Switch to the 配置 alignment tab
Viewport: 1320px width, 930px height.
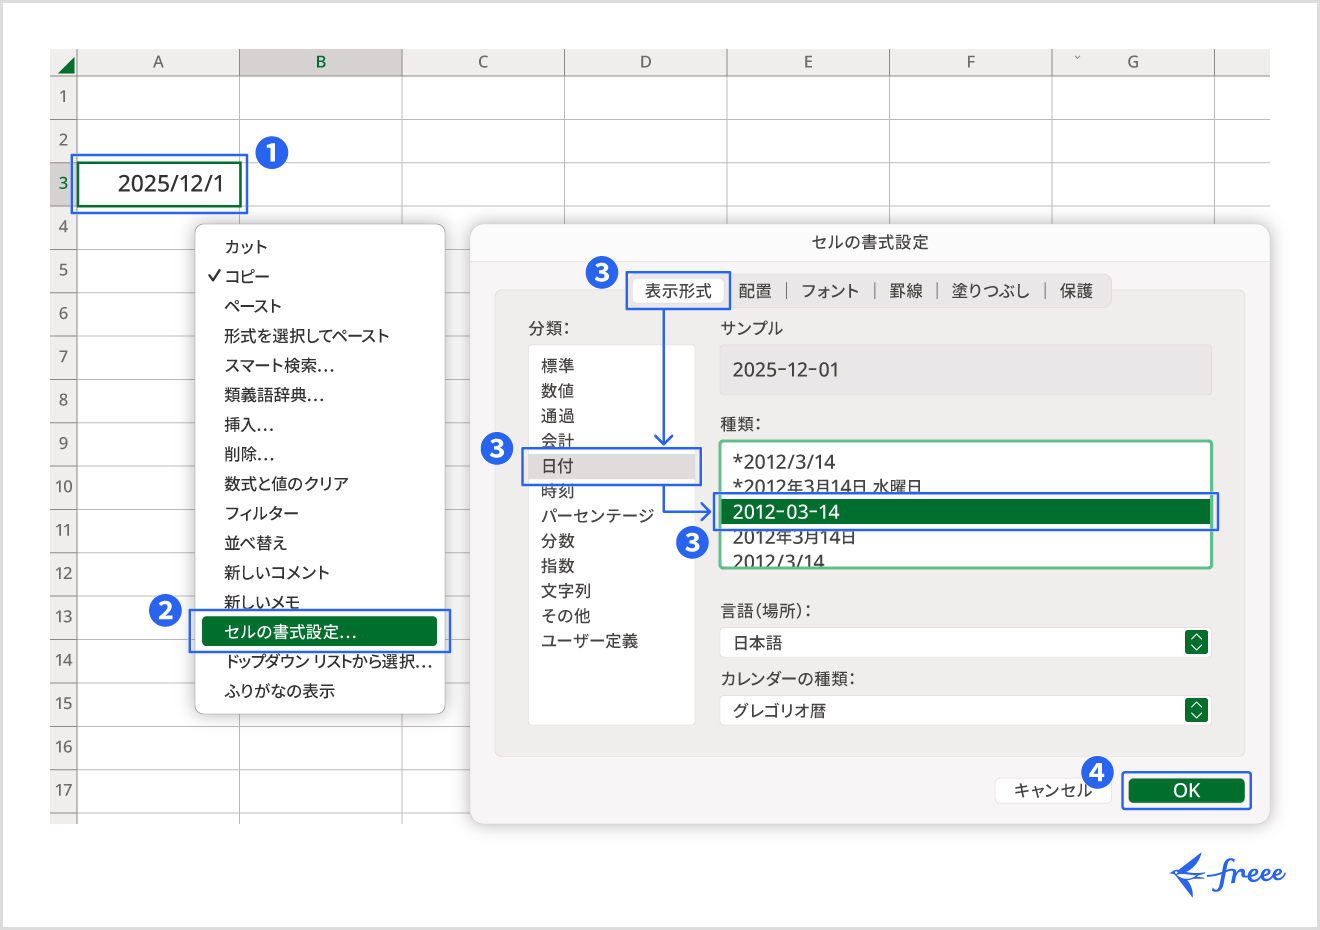[x=755, y=290]
